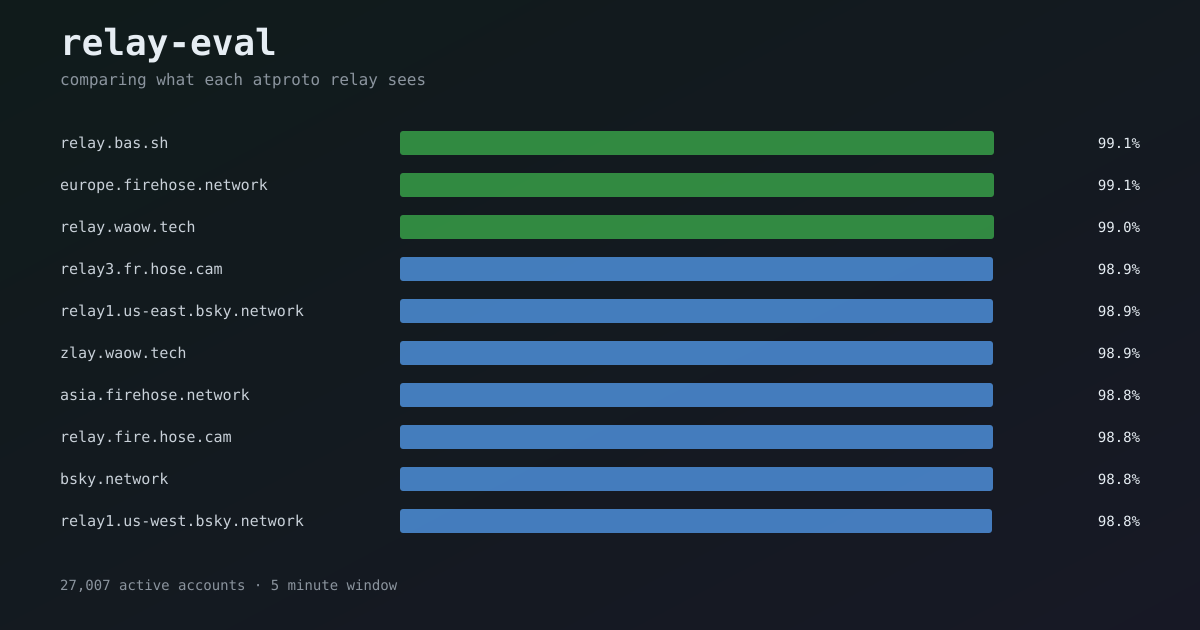Select the relay.waow.tech relay label
1200x630 pixels.
click(128, 227)
